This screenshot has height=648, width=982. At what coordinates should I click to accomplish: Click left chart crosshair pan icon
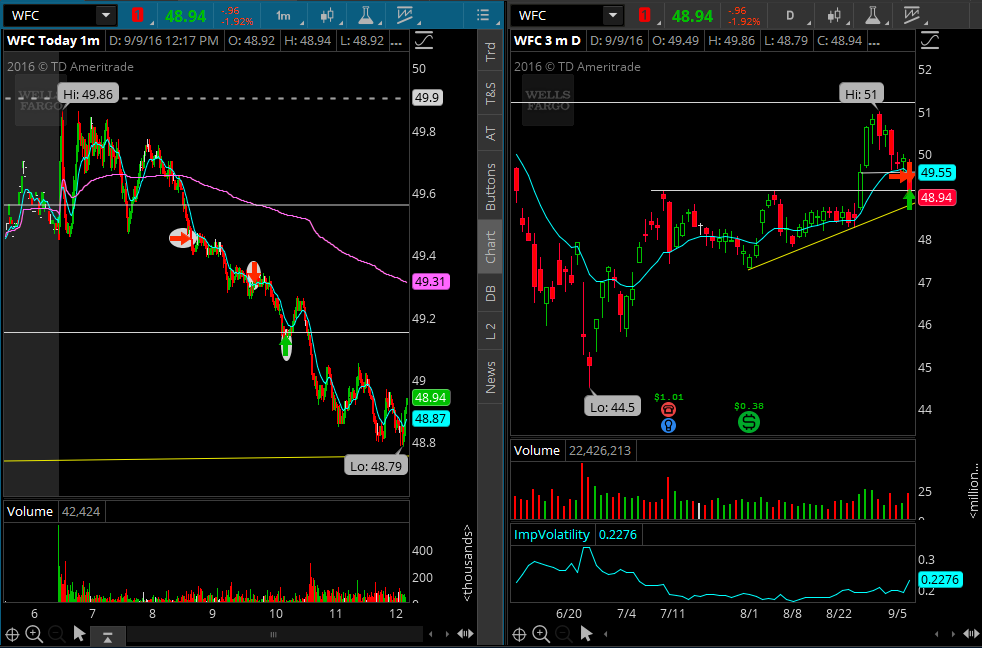point(12,634)
